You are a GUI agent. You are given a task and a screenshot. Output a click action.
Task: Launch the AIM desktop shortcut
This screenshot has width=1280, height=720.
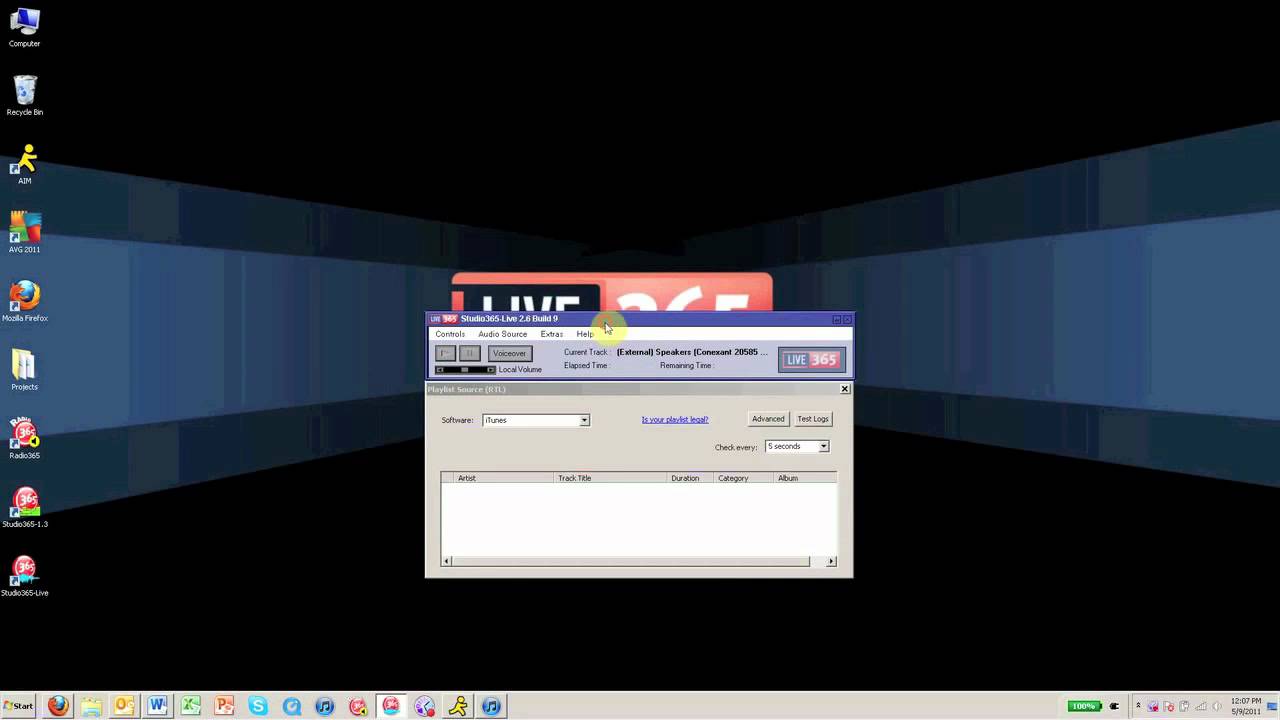24,165
